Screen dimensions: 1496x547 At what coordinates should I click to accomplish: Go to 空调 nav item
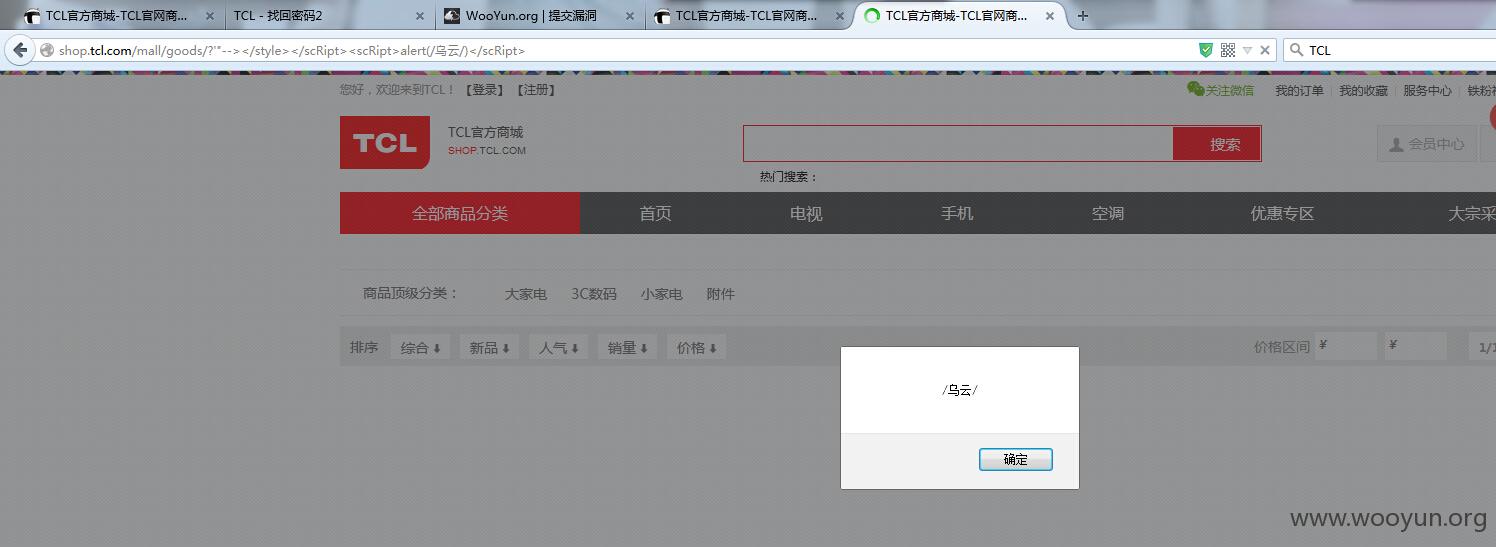pyautogui.click(x=1108, y=213)
